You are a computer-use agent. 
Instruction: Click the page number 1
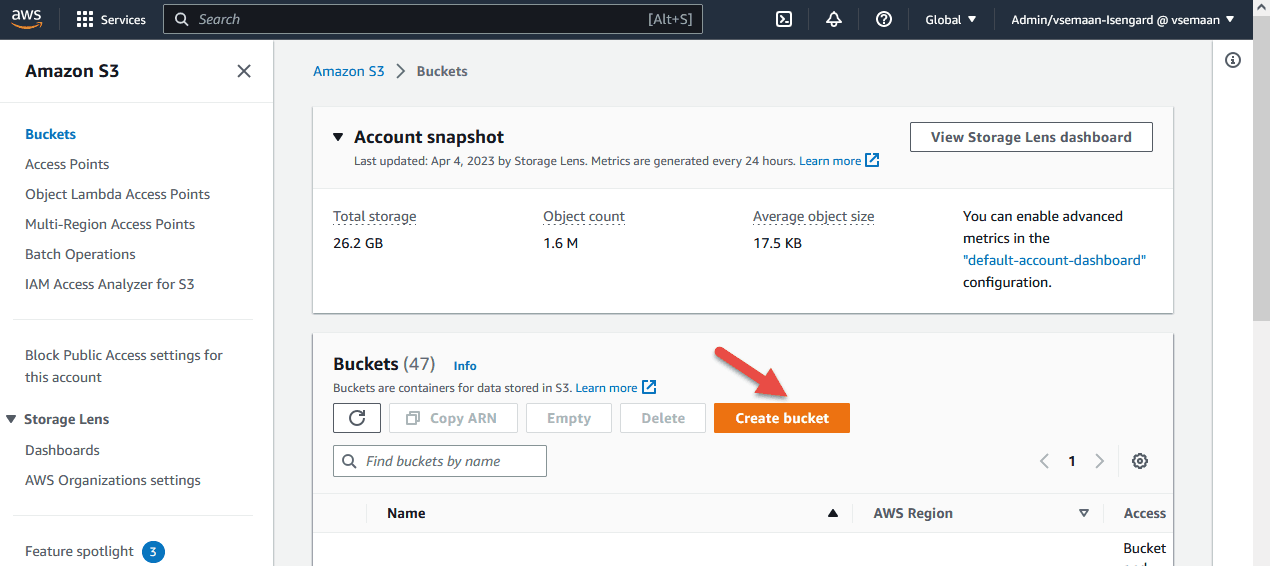[x=1072, y=461]
